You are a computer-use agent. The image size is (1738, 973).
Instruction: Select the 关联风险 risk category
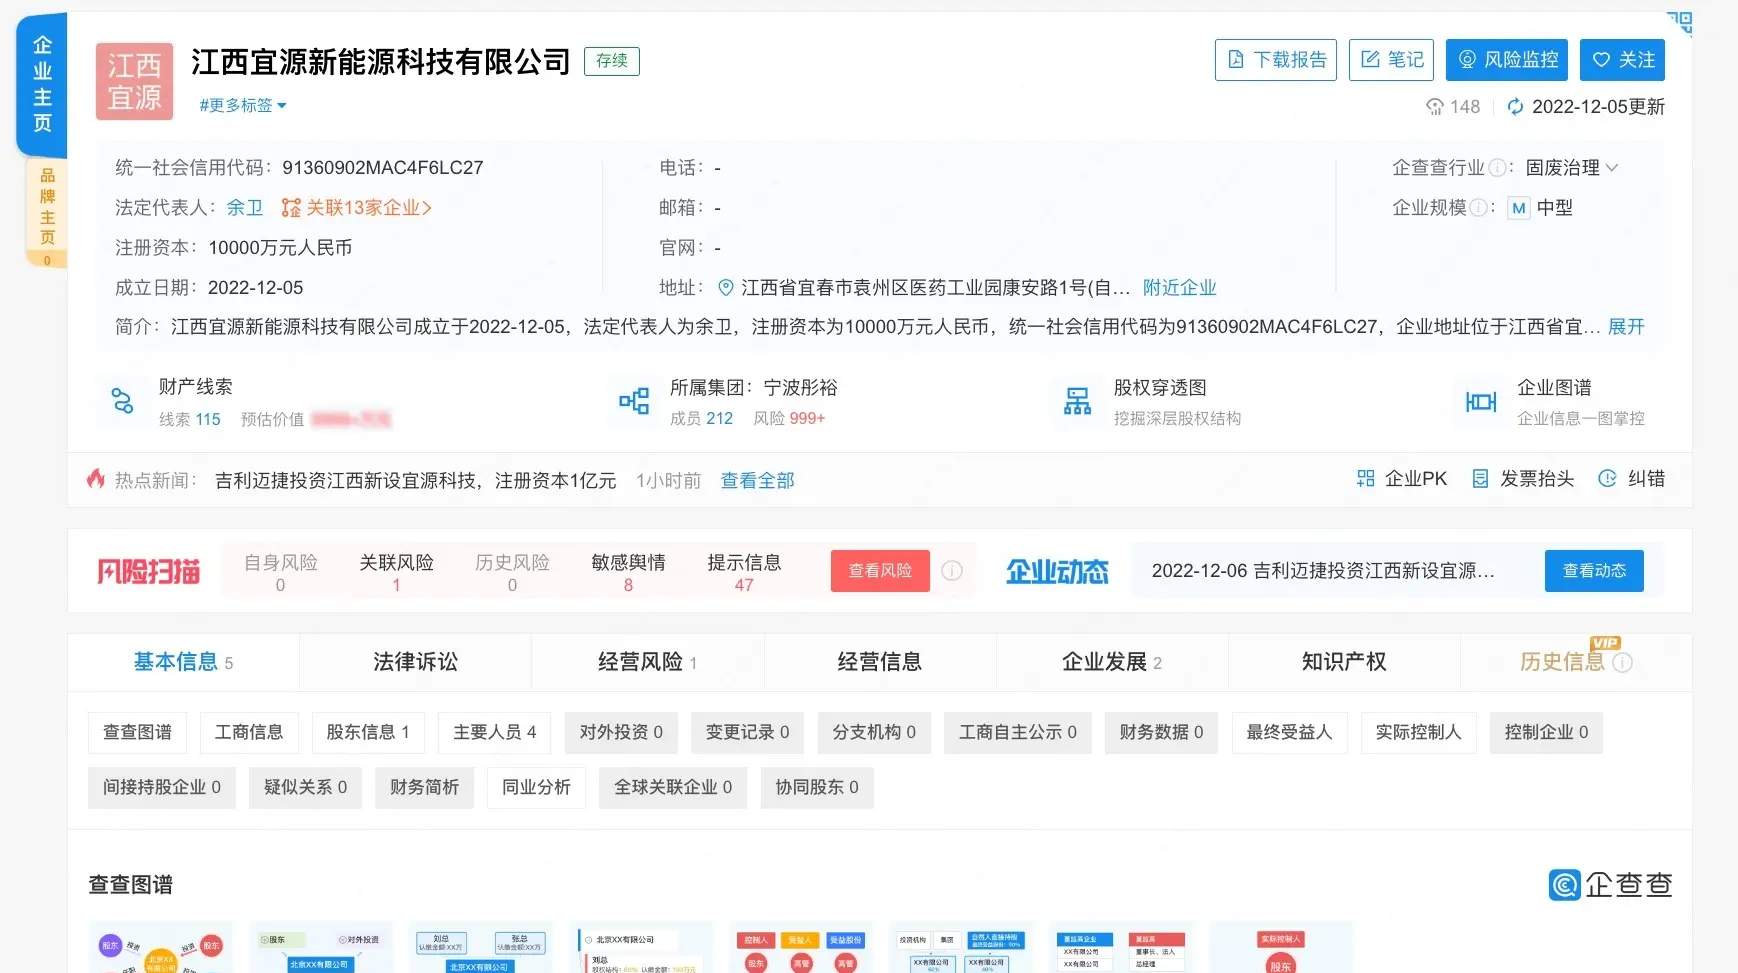(x=397, y=573)
